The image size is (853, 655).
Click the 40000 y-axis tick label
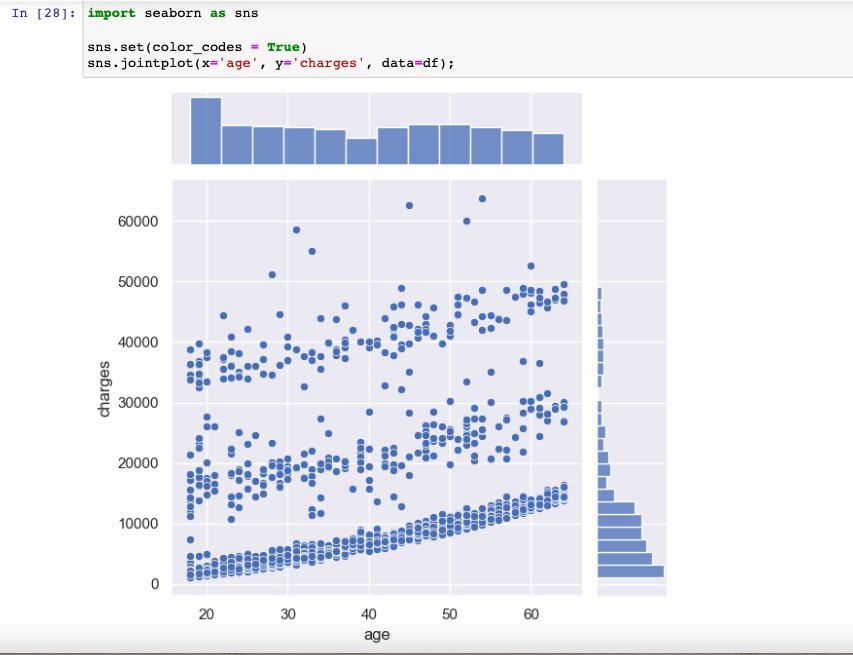click(x=138, y=342)
